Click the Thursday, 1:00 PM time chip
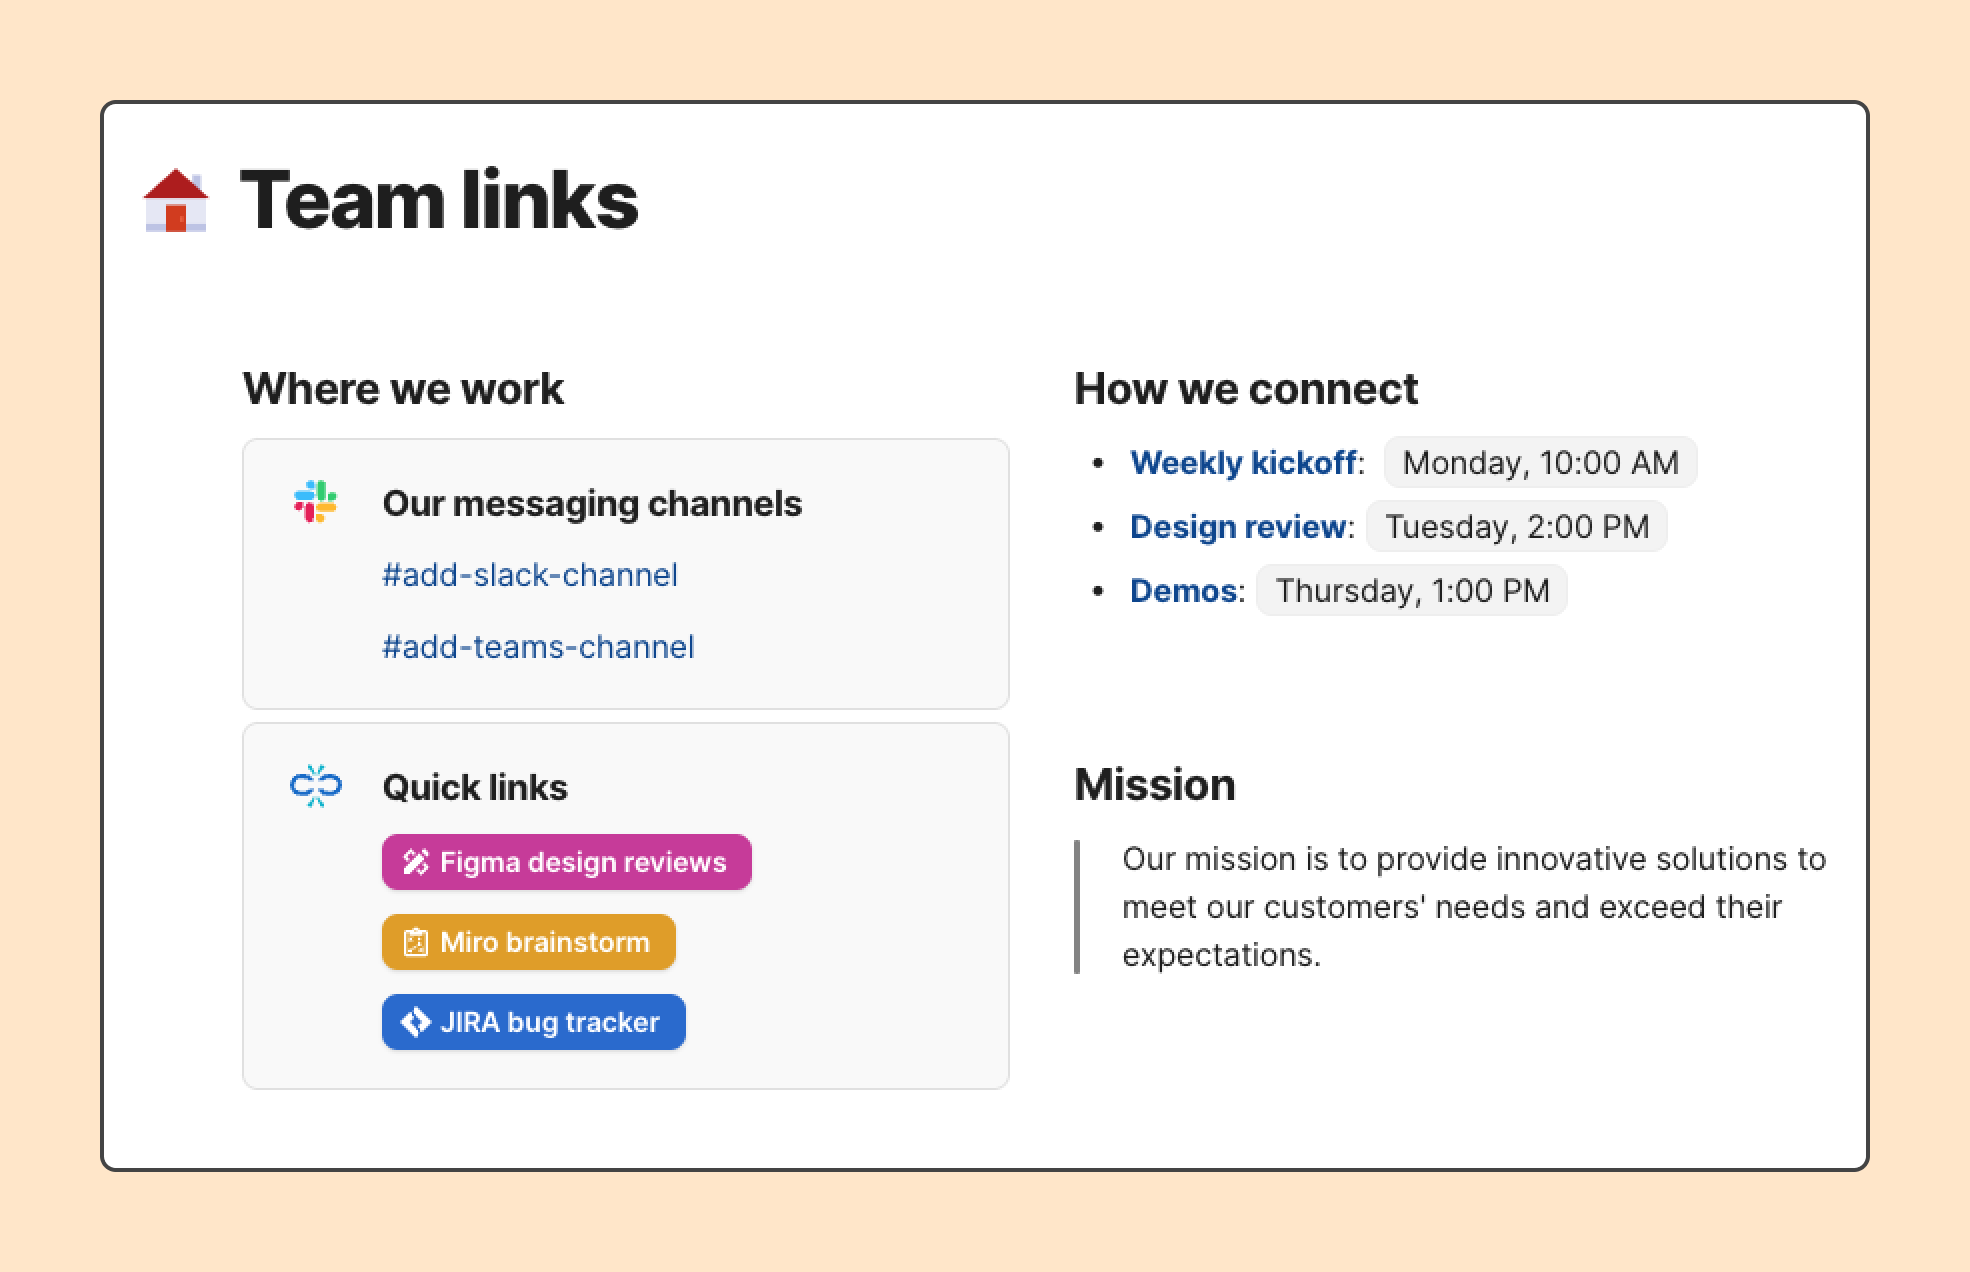The width and height of the screenshot is (1970, 1272). point(1412,591)
